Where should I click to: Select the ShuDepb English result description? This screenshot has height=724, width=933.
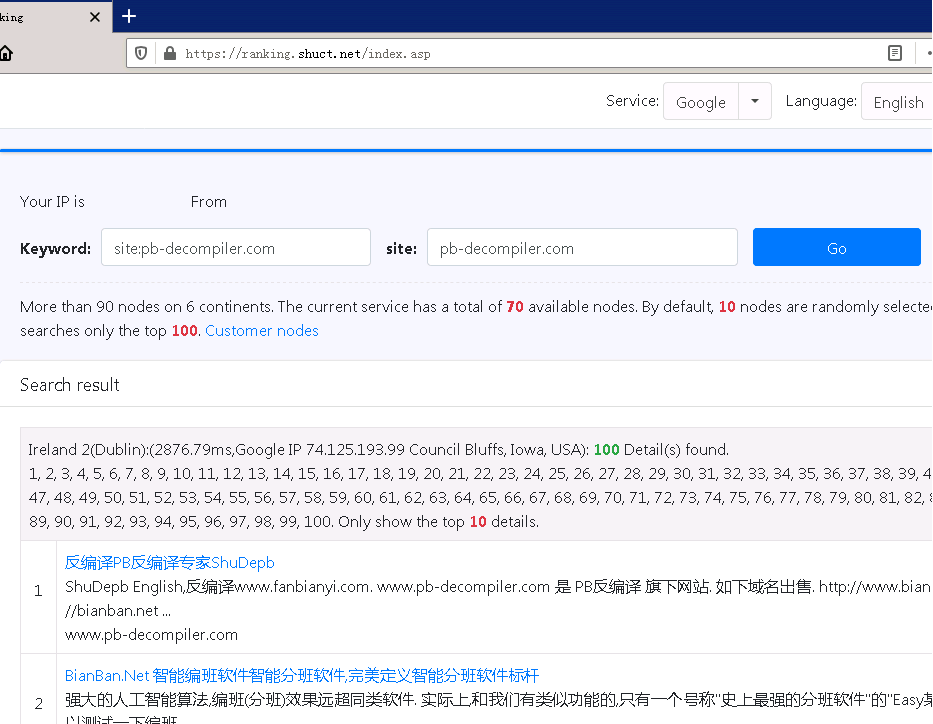point(497,598)
